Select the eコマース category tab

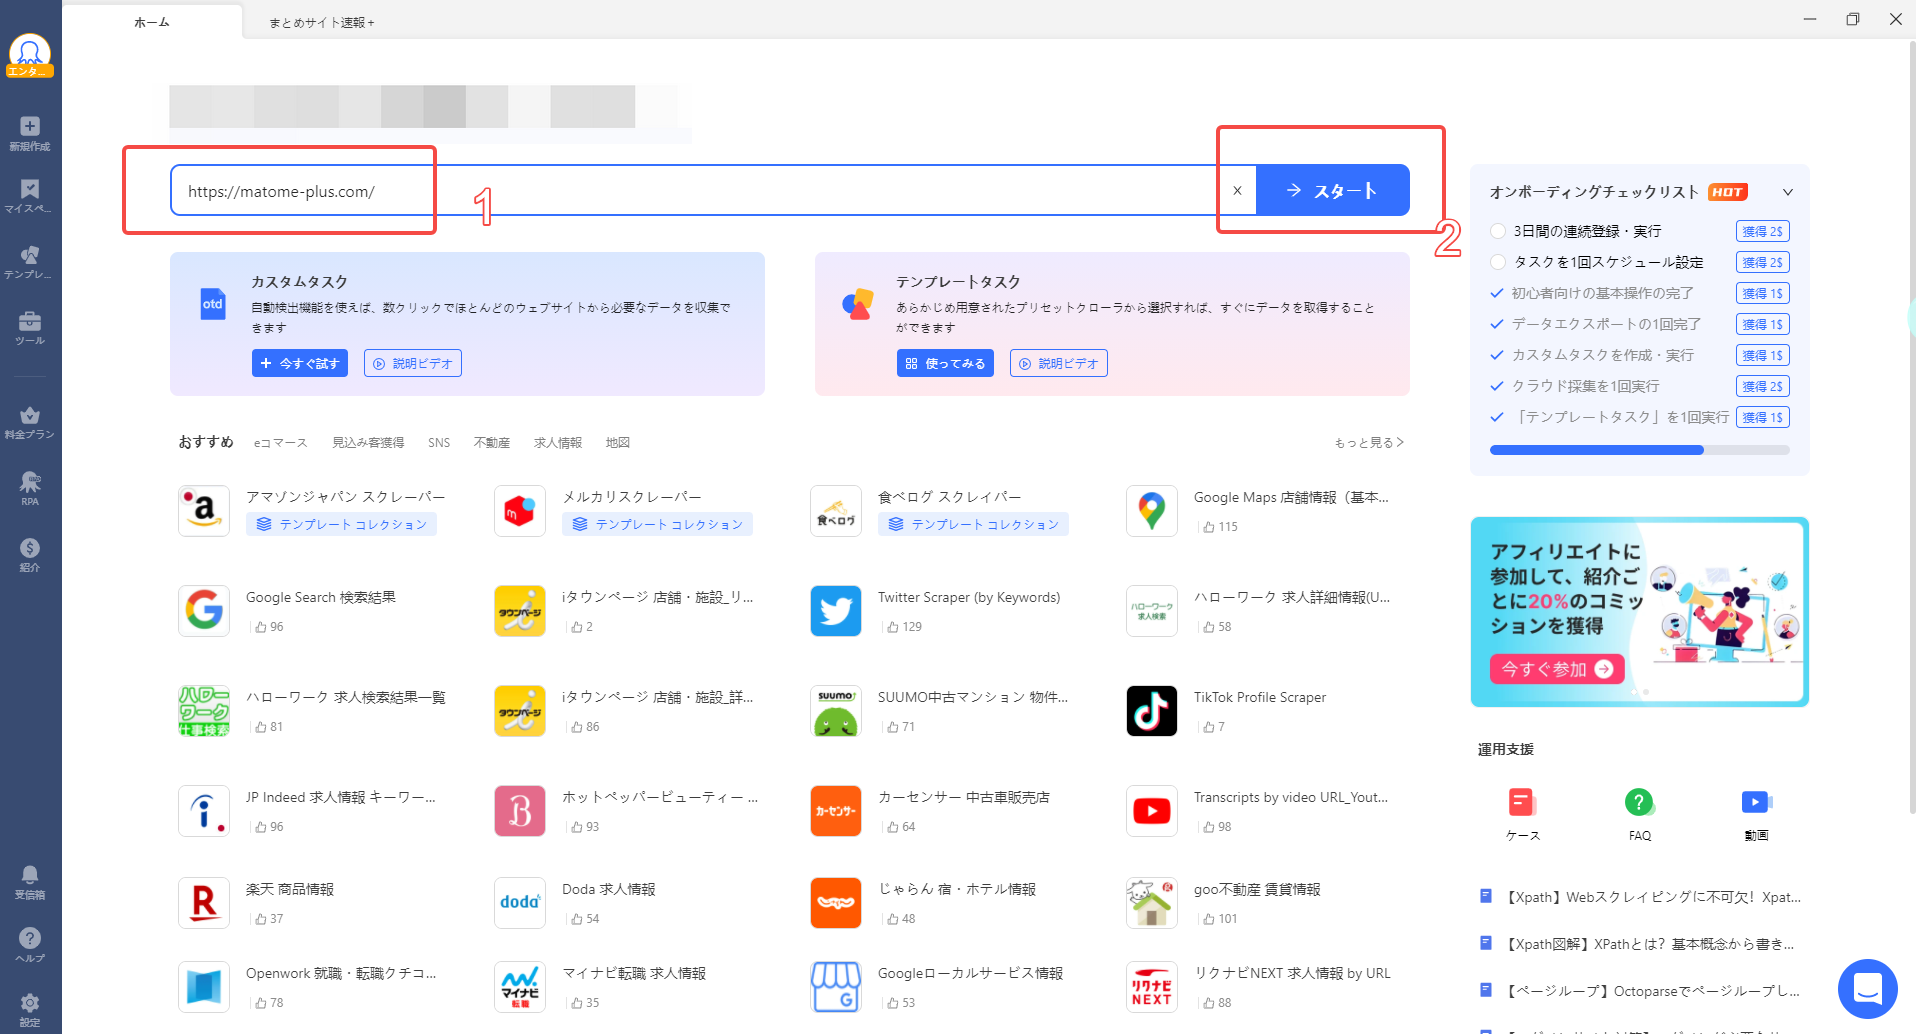coord(280,442)
